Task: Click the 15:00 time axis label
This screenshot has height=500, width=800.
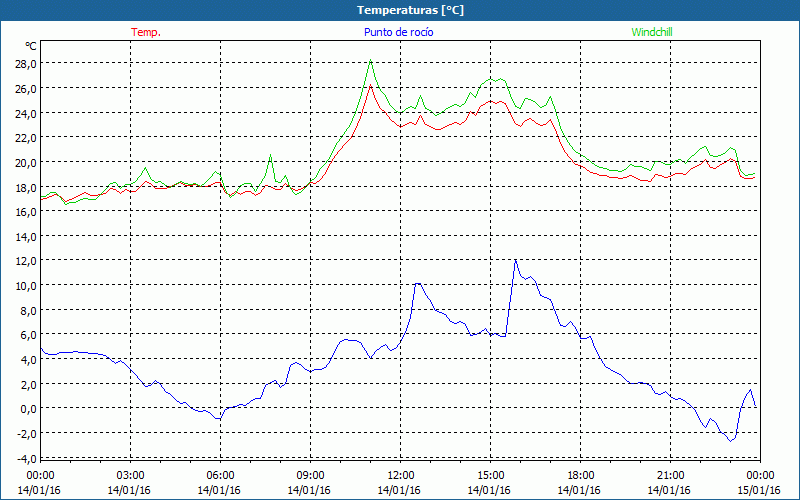Action: [490, 476]
